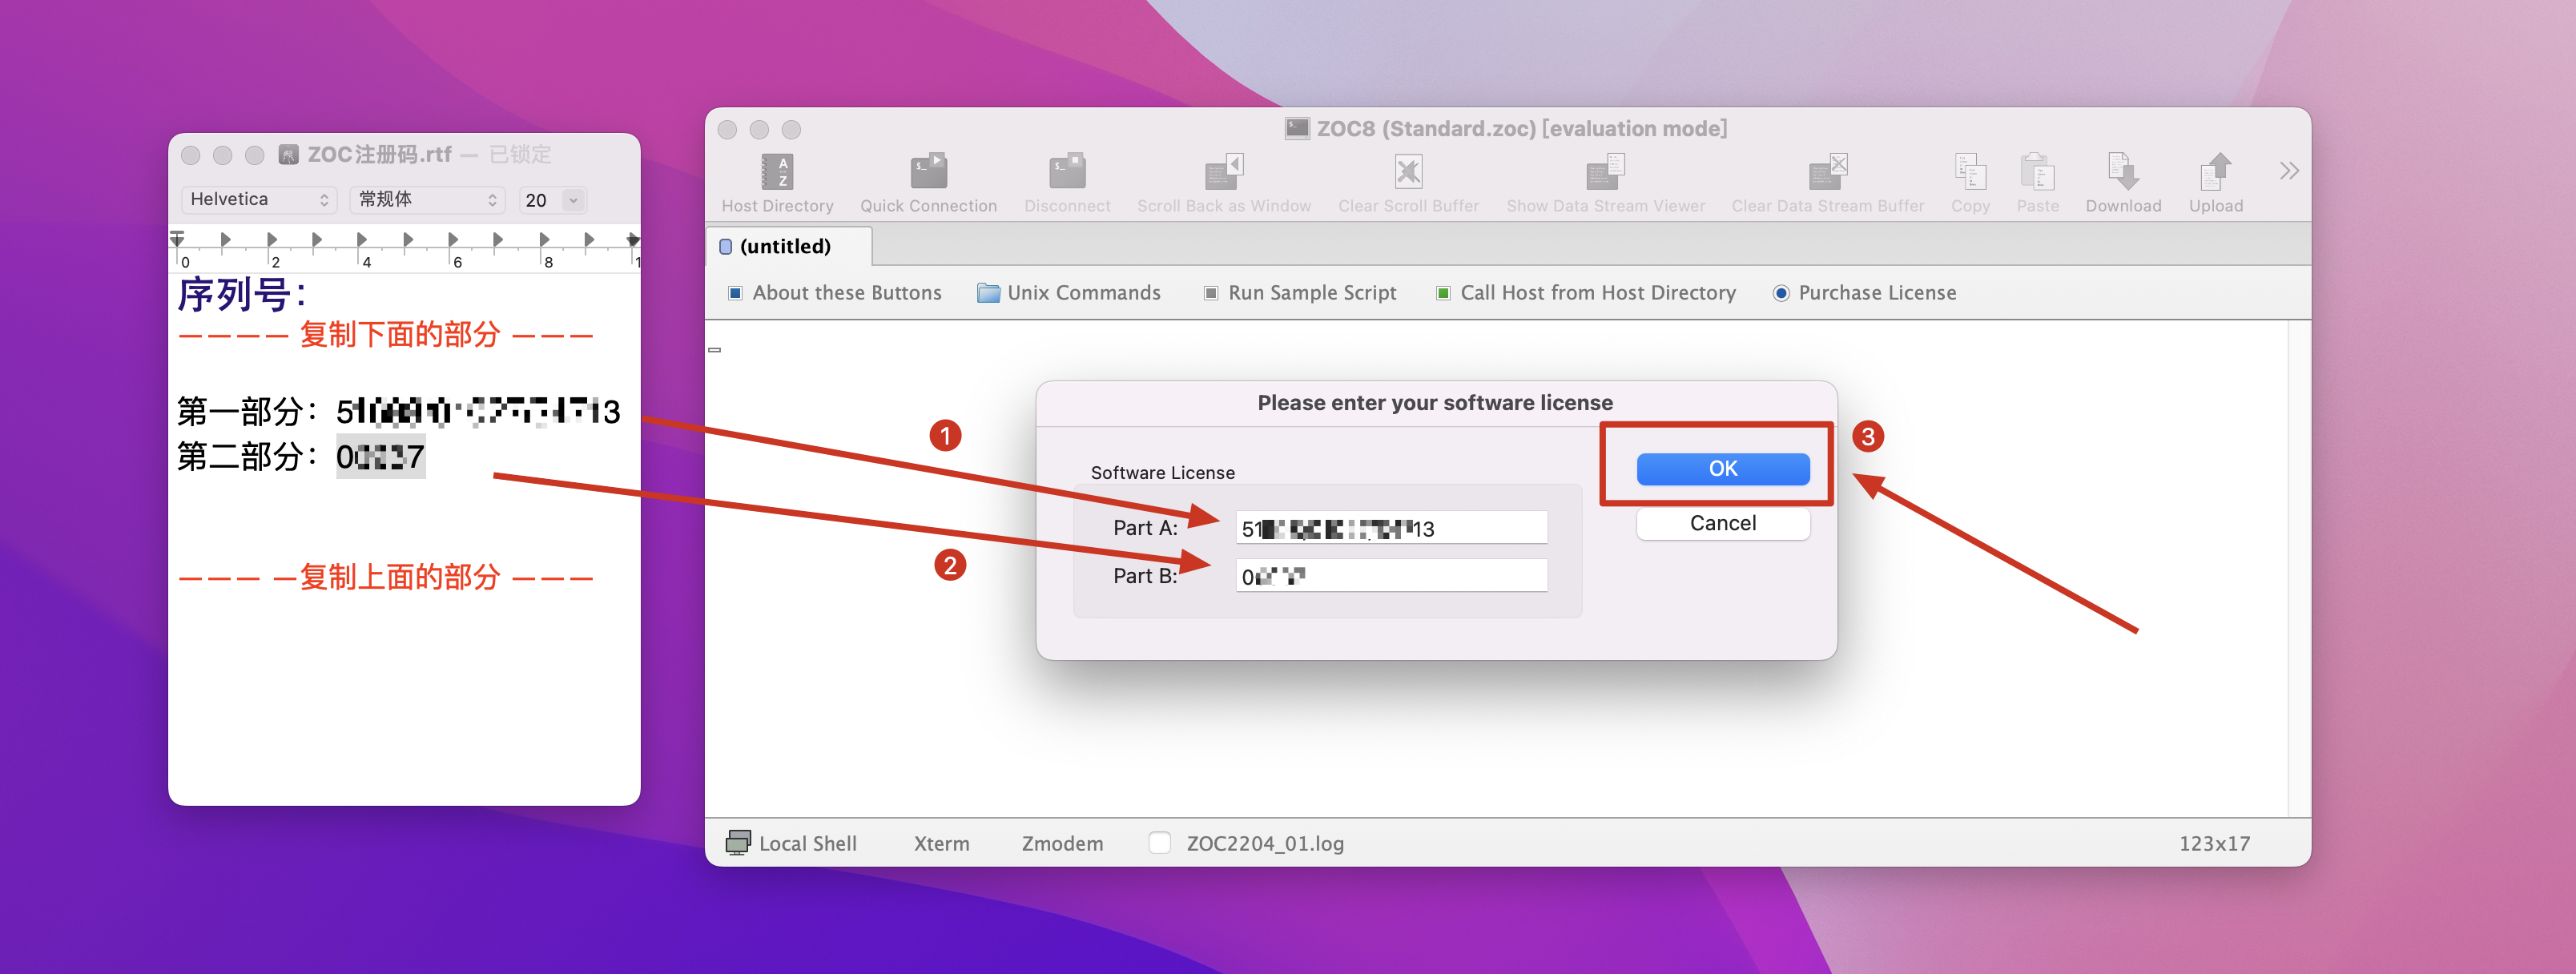Image resolution: width=2576 pixels, height=974 pixels.
Task: Click the Clear Scroll Buffer icon
Action: click(1407, 173)
